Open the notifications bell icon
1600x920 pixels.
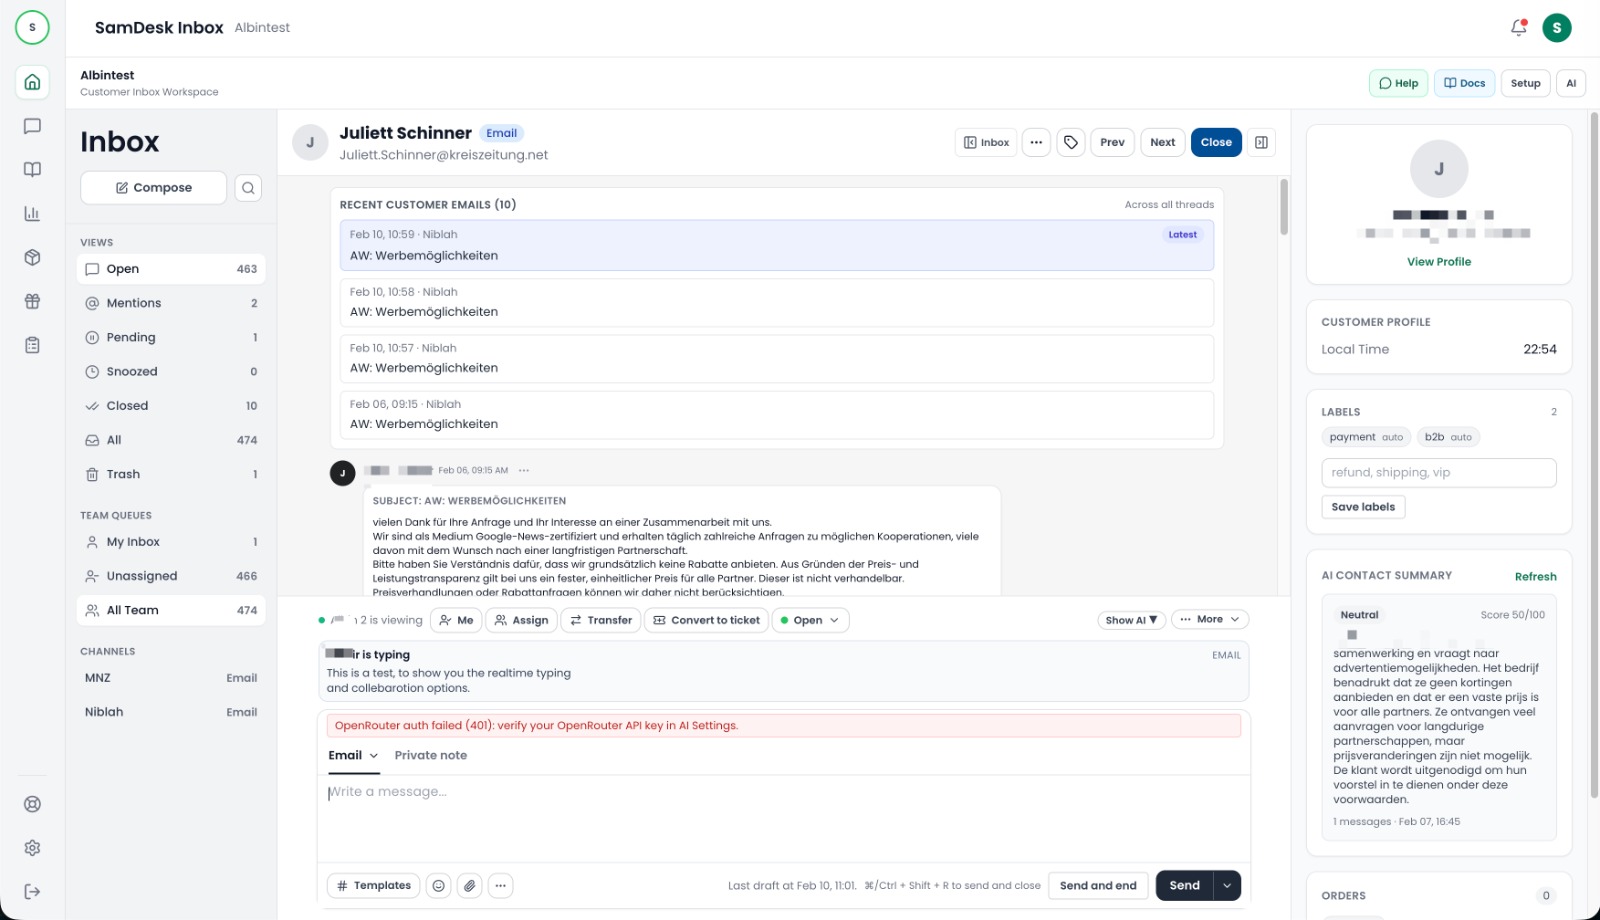click(1517, 27)
